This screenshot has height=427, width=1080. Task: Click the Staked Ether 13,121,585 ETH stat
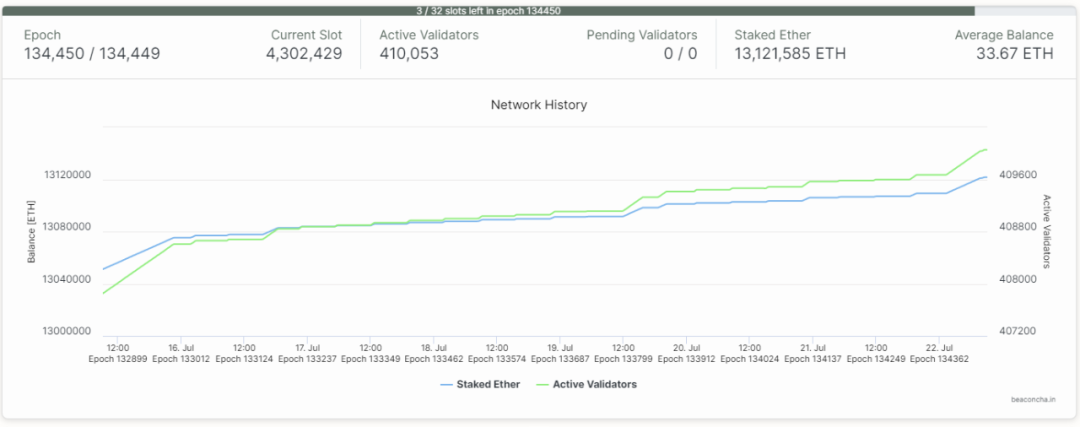(x=790, y=54)
